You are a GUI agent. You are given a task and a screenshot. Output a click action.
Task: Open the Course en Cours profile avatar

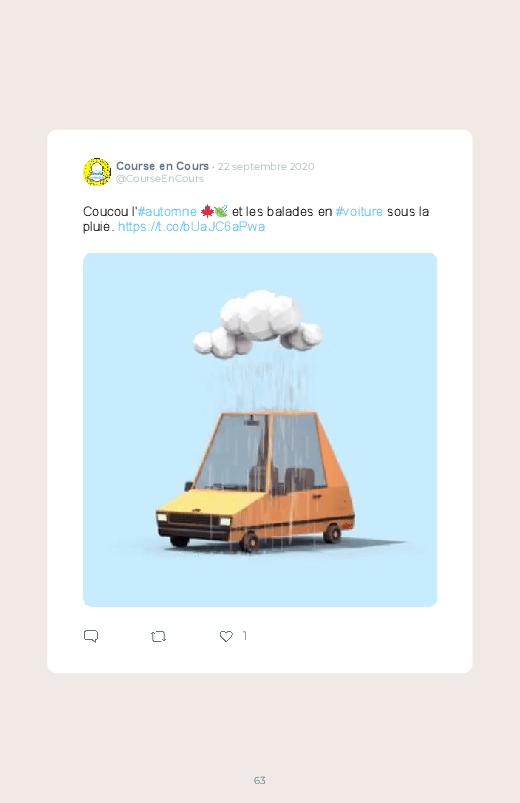coord(97,172)
